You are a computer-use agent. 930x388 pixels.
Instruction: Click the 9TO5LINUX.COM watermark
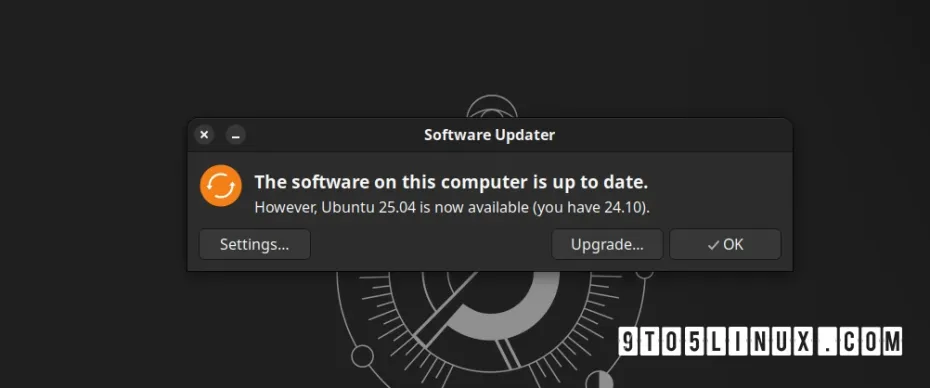tap(760, 342)
